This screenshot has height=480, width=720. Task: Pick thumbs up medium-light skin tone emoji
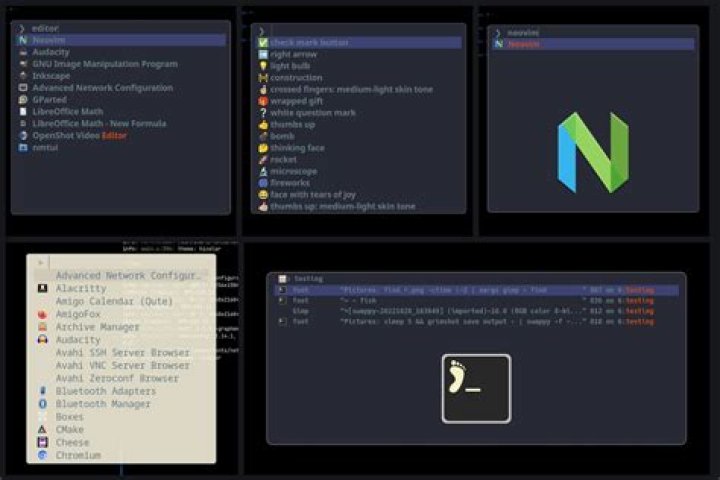(x=359, y=207)
